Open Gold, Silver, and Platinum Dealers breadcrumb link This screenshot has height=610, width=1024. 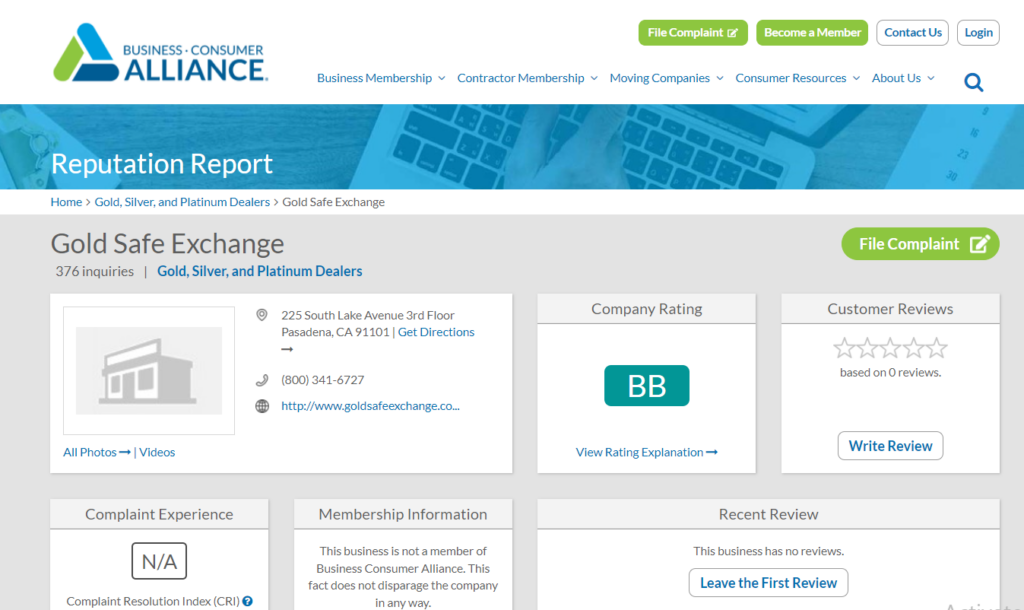182,202
